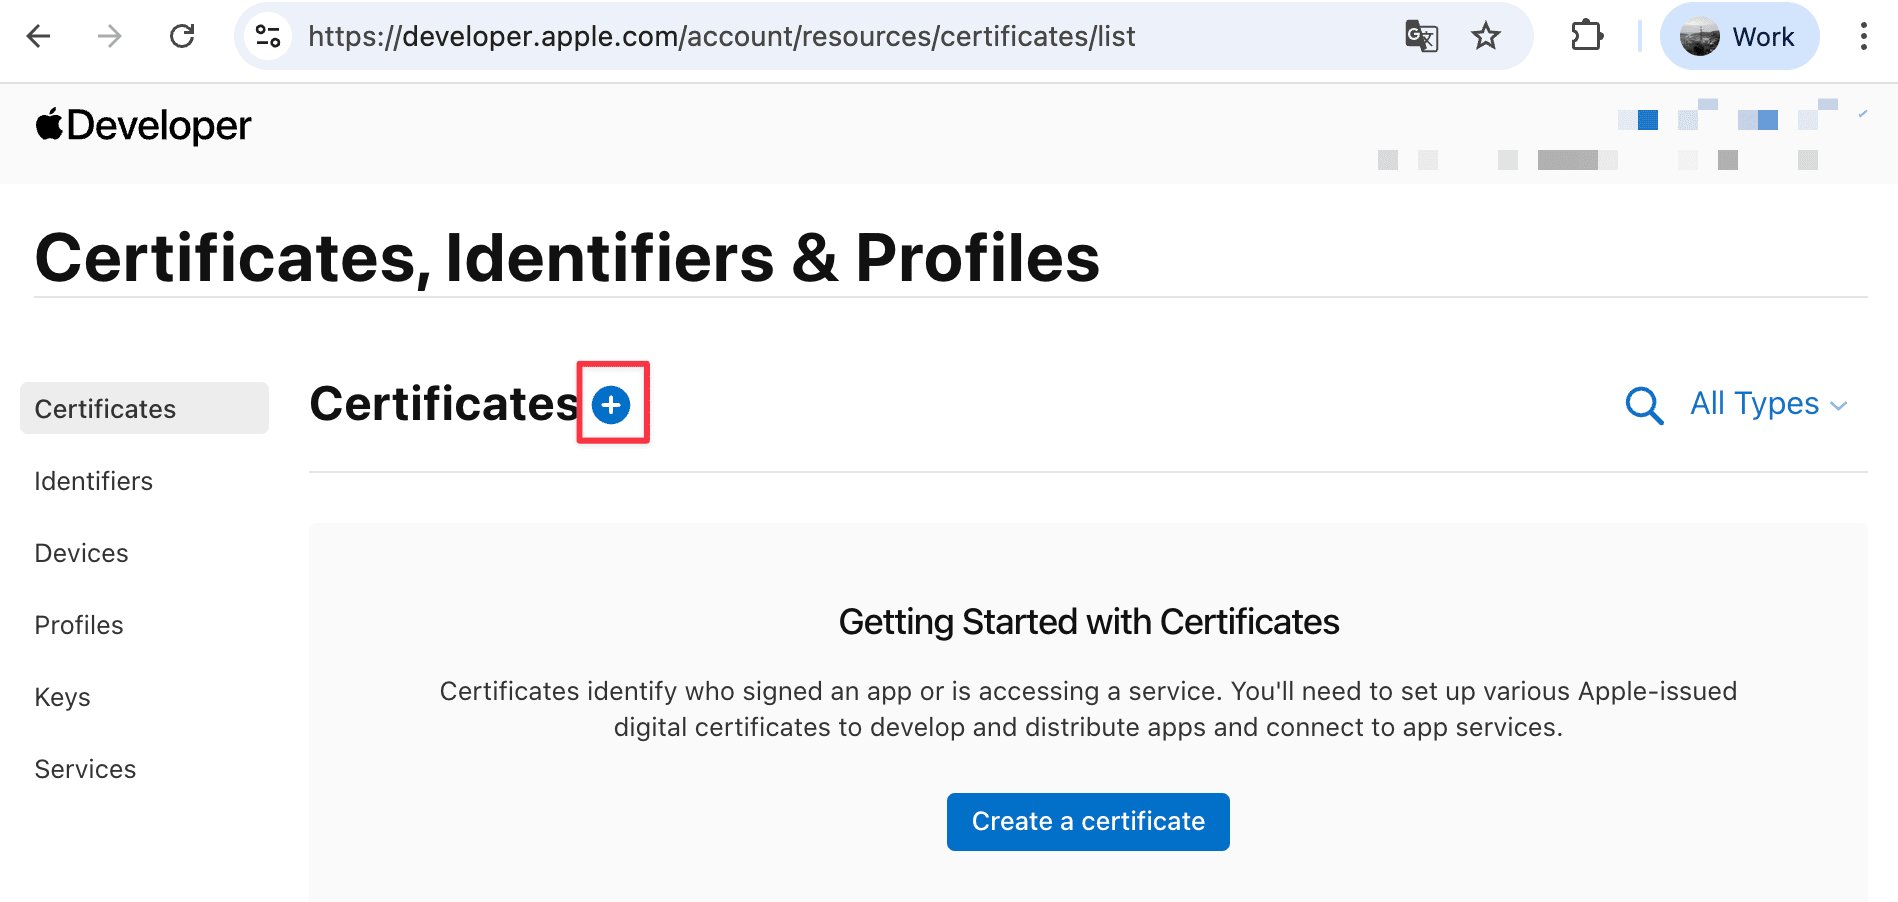Open Identifiers in the sidebar
The width and height of the screenshot is (1898, 902).
(x=94, y=481)
